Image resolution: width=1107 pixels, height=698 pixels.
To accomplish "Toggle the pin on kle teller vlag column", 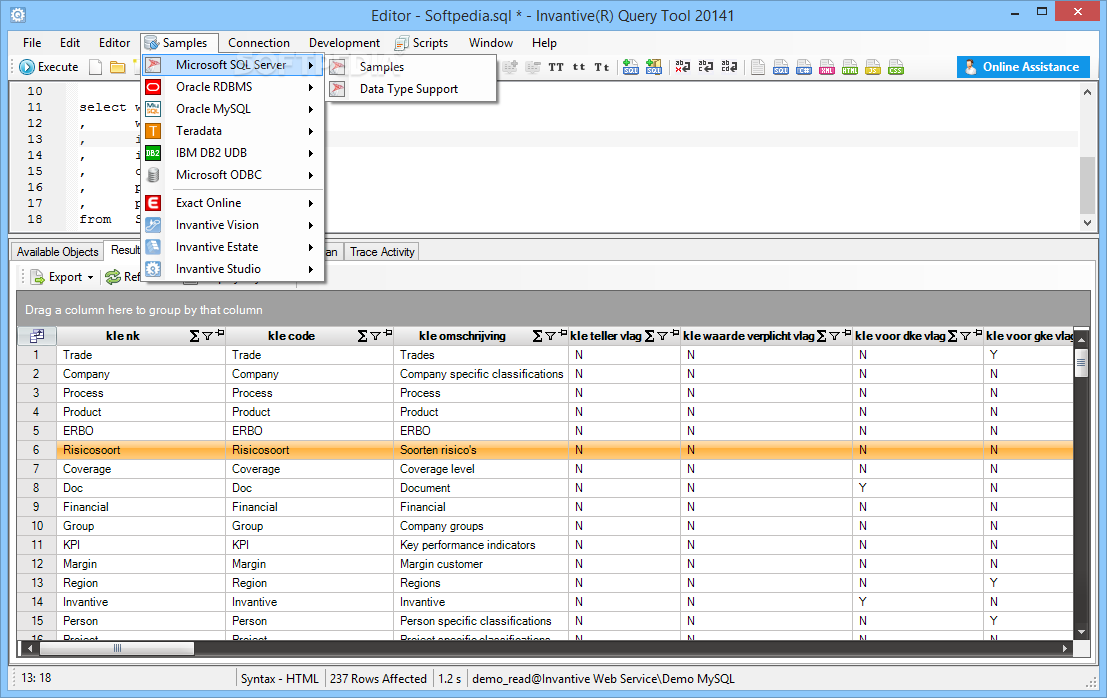I will click(x=675, y=333).
